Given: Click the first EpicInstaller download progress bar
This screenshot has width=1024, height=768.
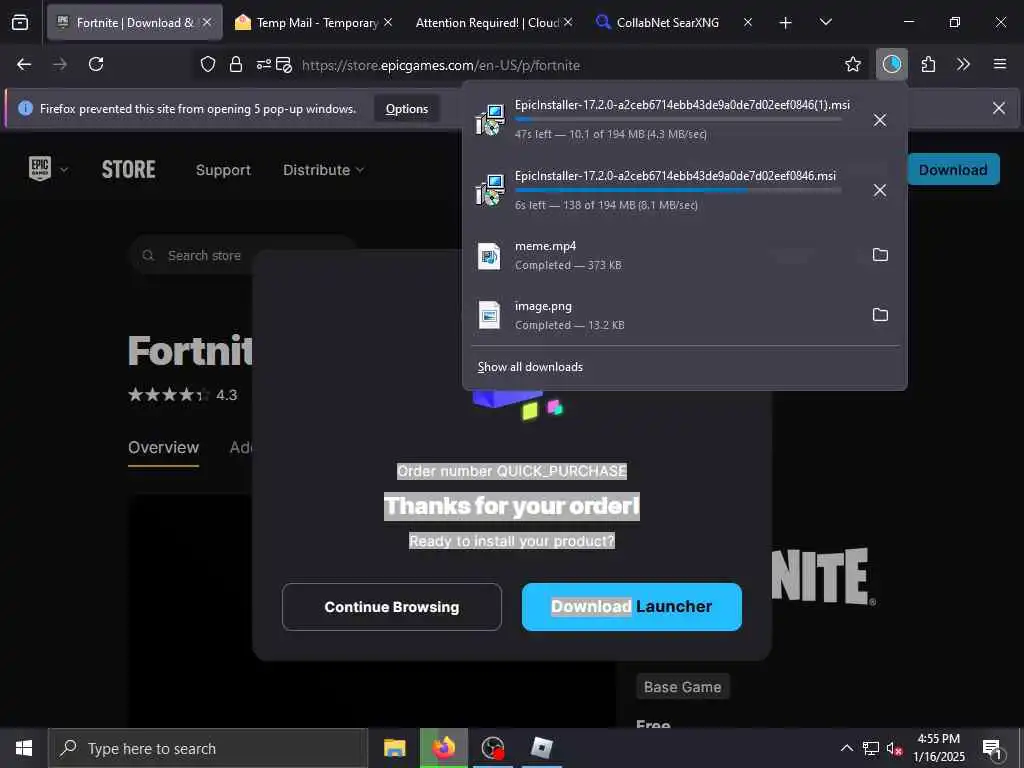Looking at the screenshot, I should point(678,120).
